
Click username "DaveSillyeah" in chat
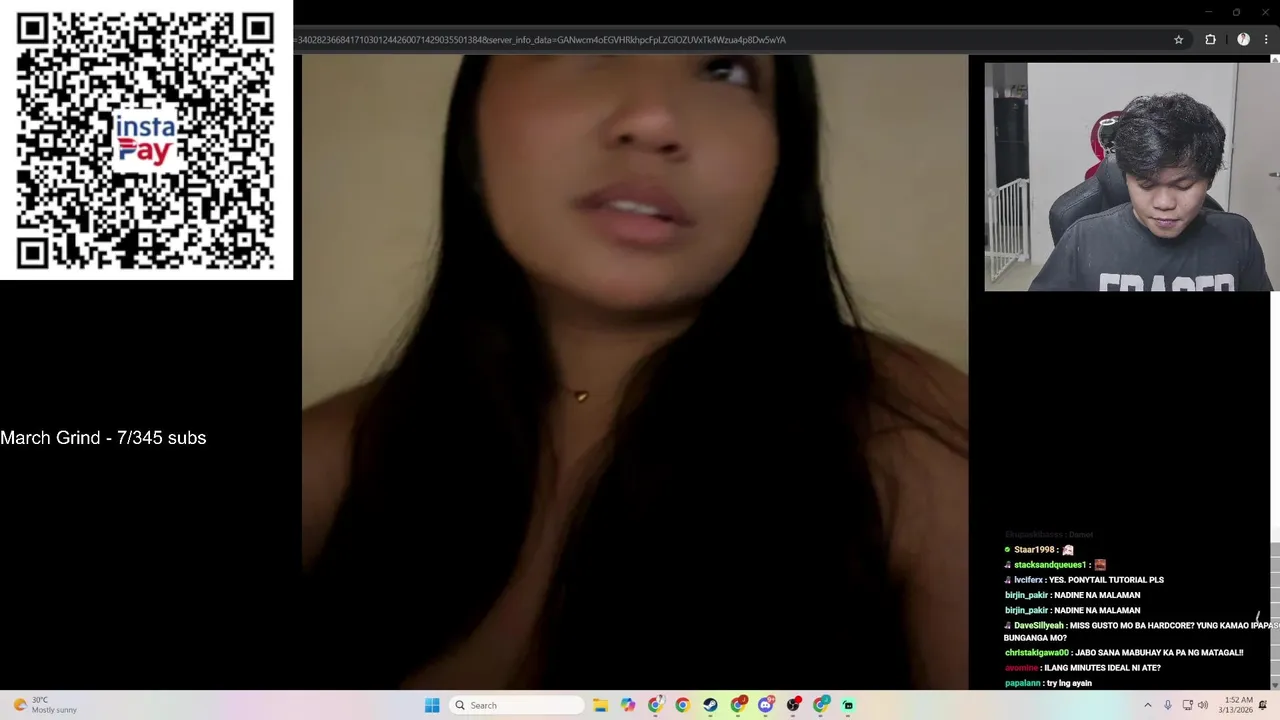pos(1039,626)
